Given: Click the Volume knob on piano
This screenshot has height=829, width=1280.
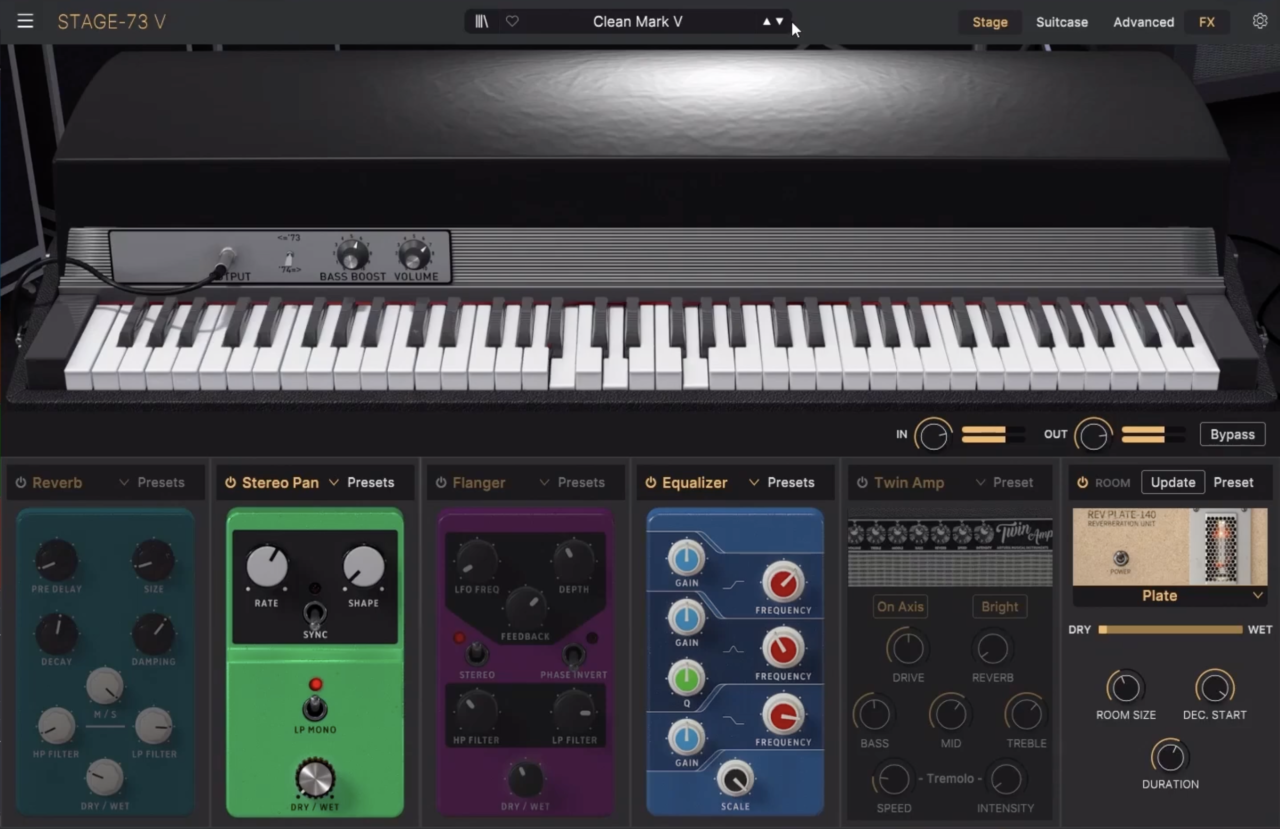Looking at the screenshot, I should [x=414, y=254].
